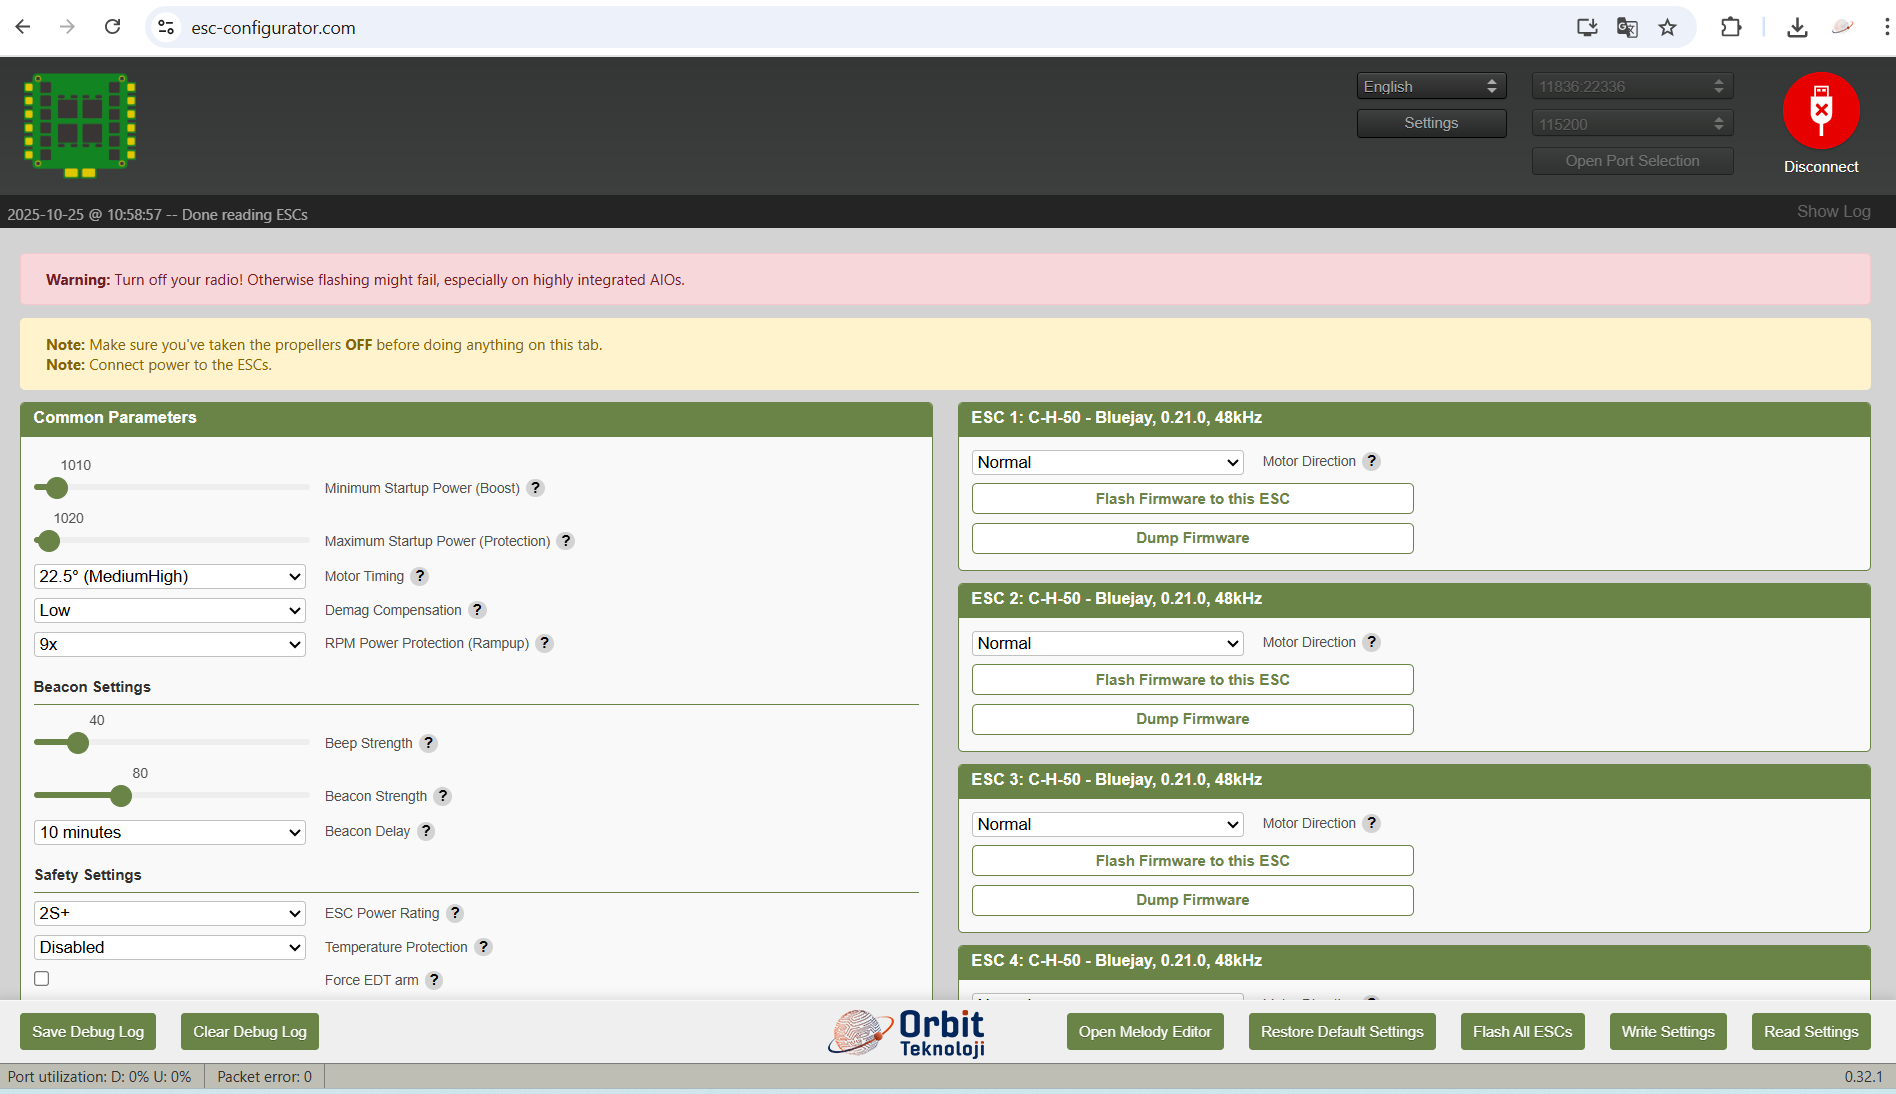This screenshot has height=1094, width=1896.
Task: Click the Beacon Strength slider handle
Action: pyautogui.click(x=121, y=796)
